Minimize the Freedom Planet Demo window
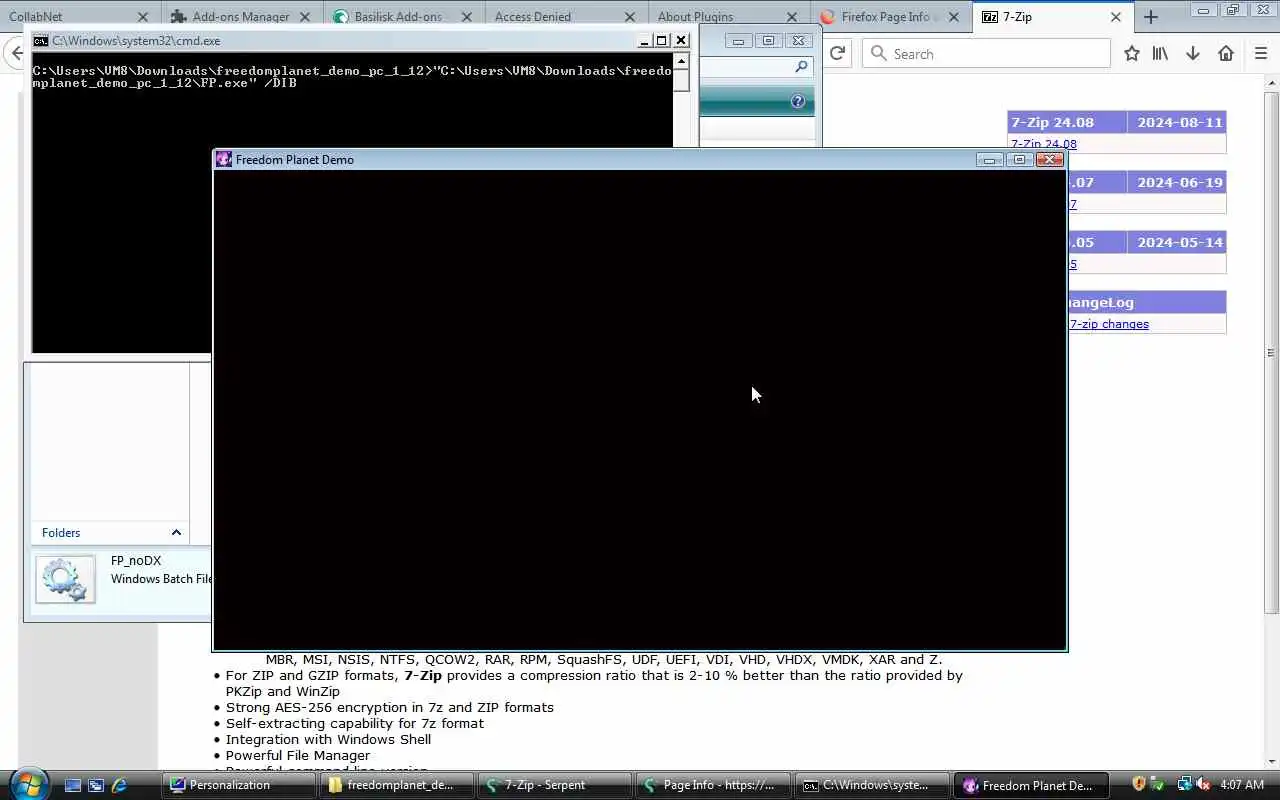 point(990,160)
